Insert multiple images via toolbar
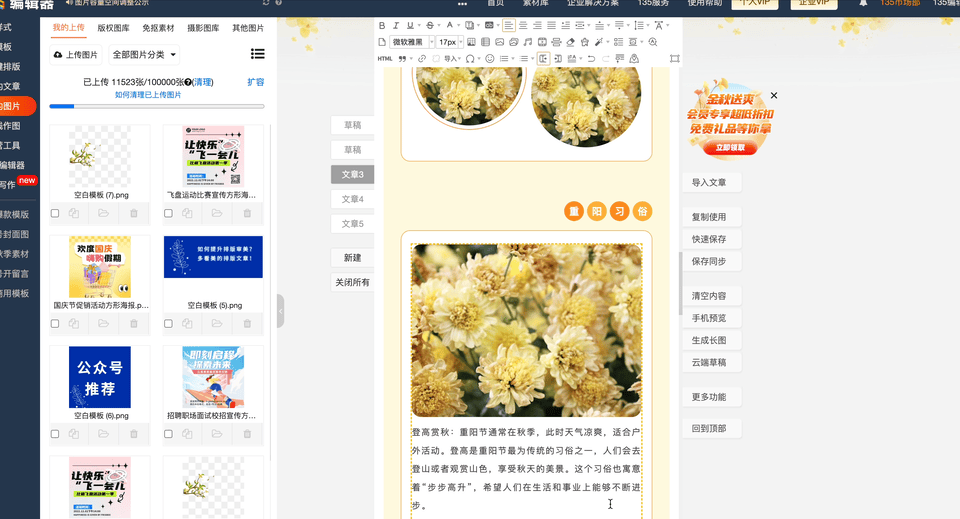 (514, 42)
